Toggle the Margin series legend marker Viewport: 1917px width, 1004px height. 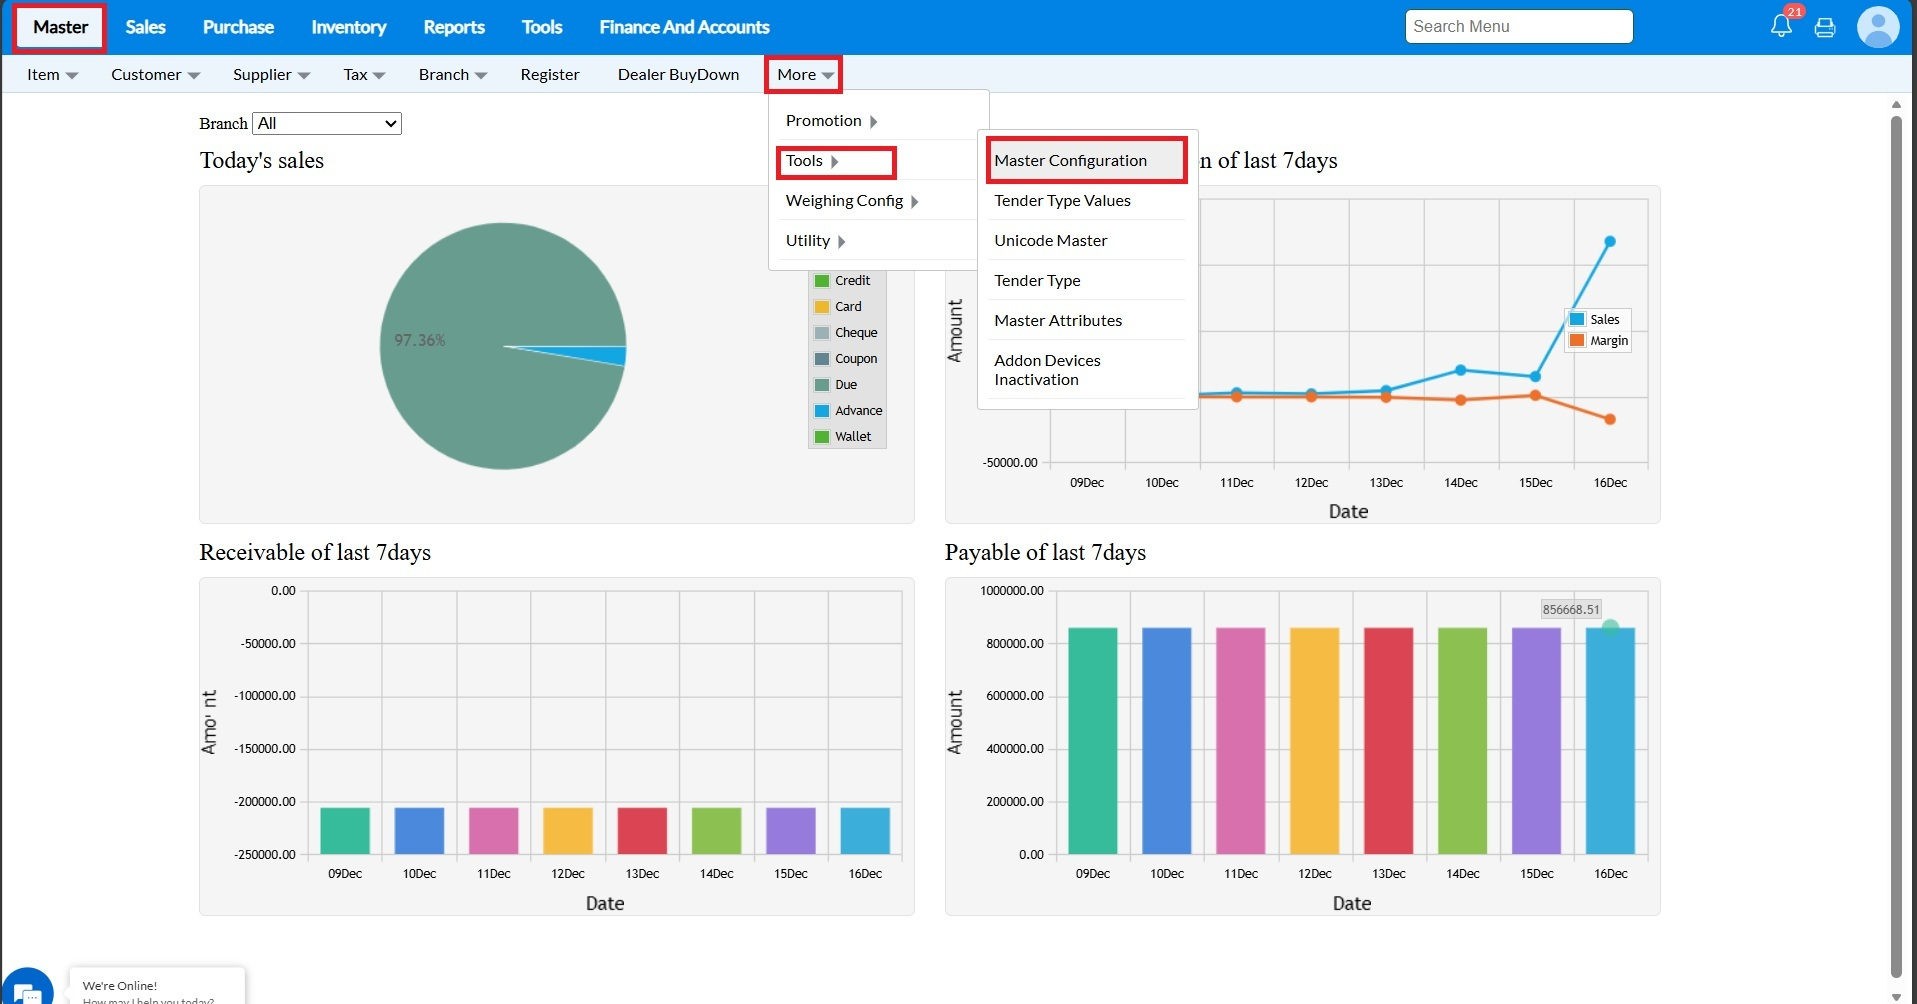[1577, 341]
